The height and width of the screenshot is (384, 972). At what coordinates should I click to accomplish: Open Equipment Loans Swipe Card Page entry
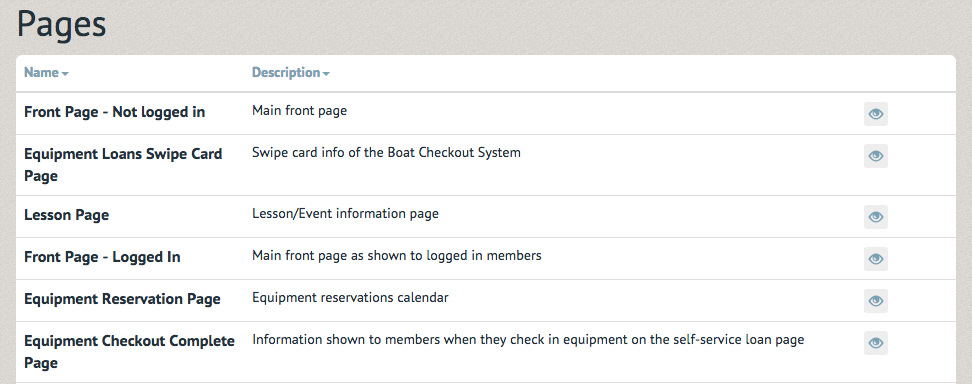(x=123, y=165)
